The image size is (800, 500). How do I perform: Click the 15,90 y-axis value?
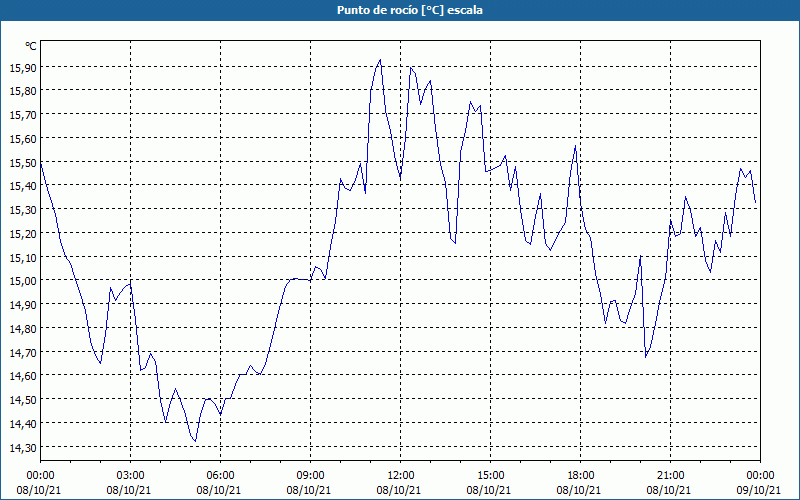pos(22,67)
